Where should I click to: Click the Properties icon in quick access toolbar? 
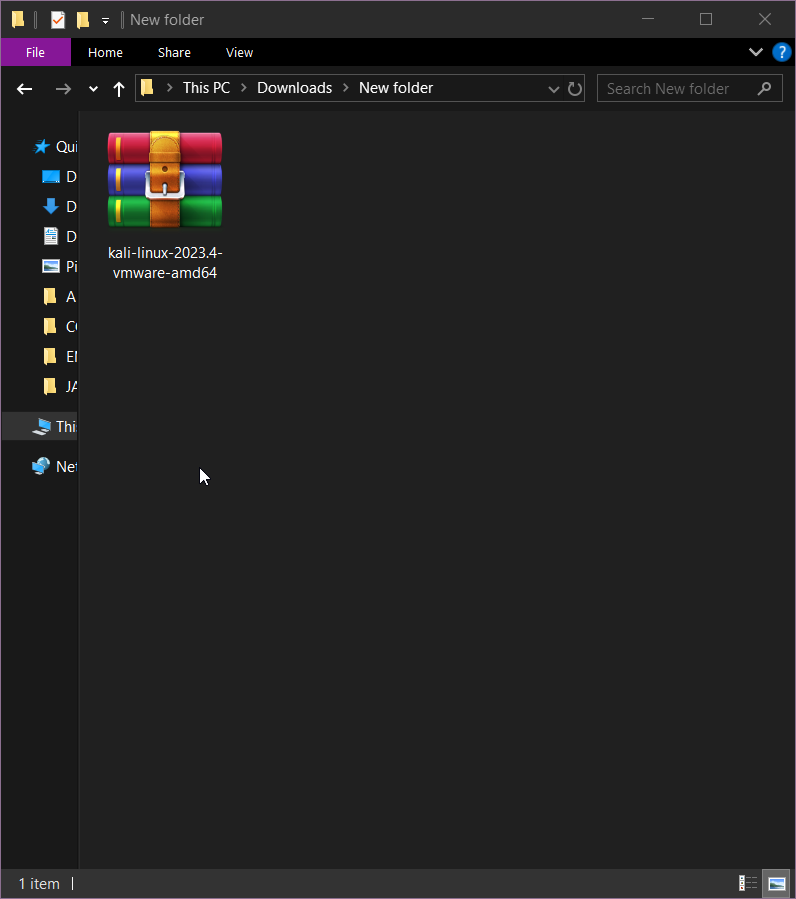pyautogui.click(x=58, y=20)
